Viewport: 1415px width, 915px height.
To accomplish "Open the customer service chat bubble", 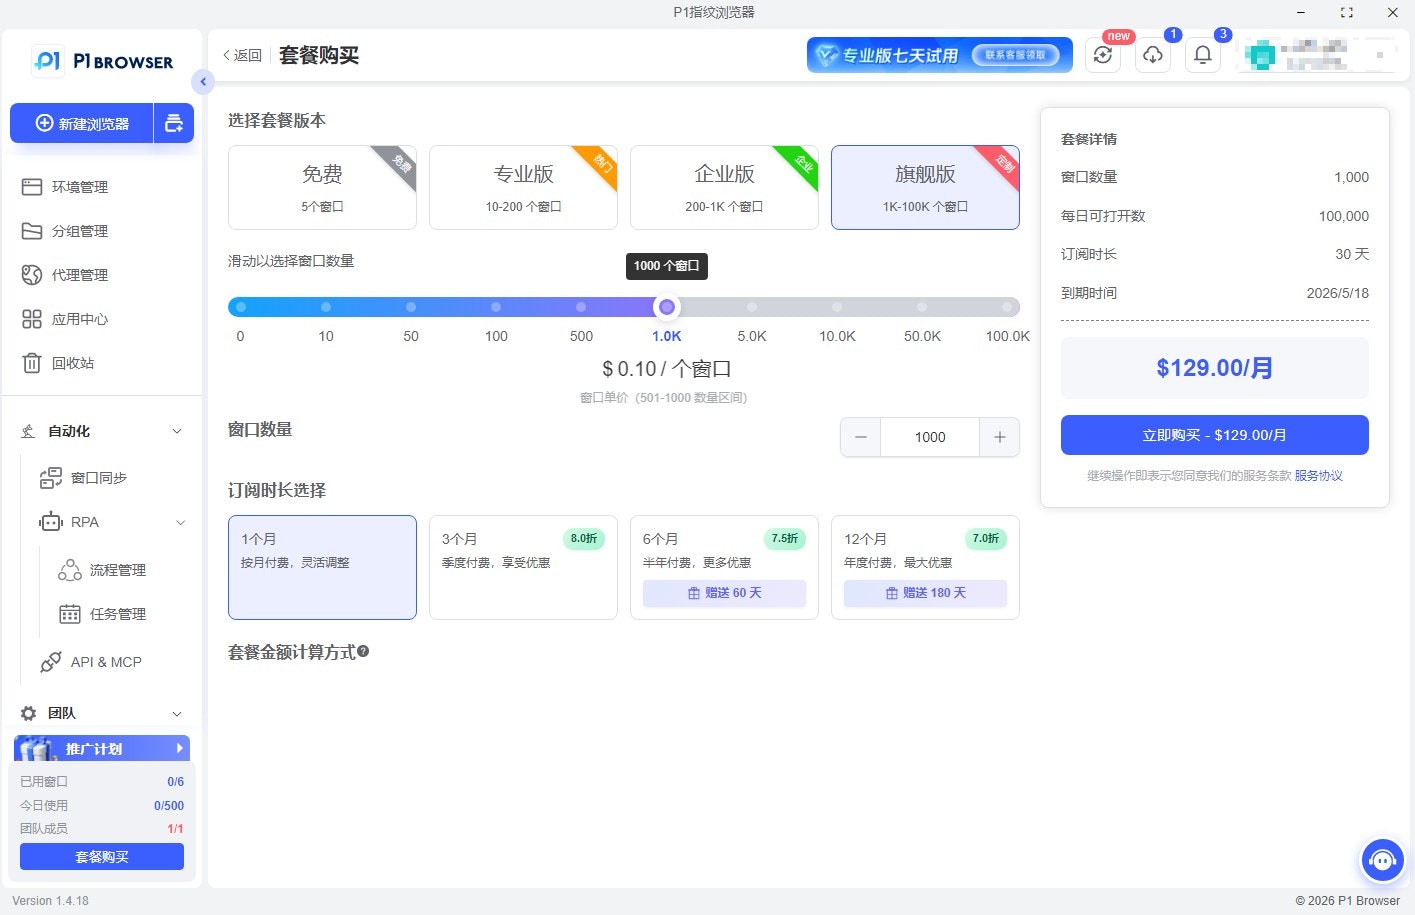I will click(x=1382, y=860).
